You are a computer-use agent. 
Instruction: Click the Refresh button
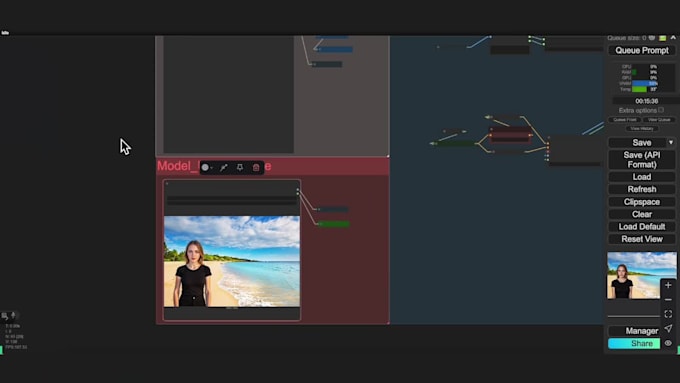(642, 190)
